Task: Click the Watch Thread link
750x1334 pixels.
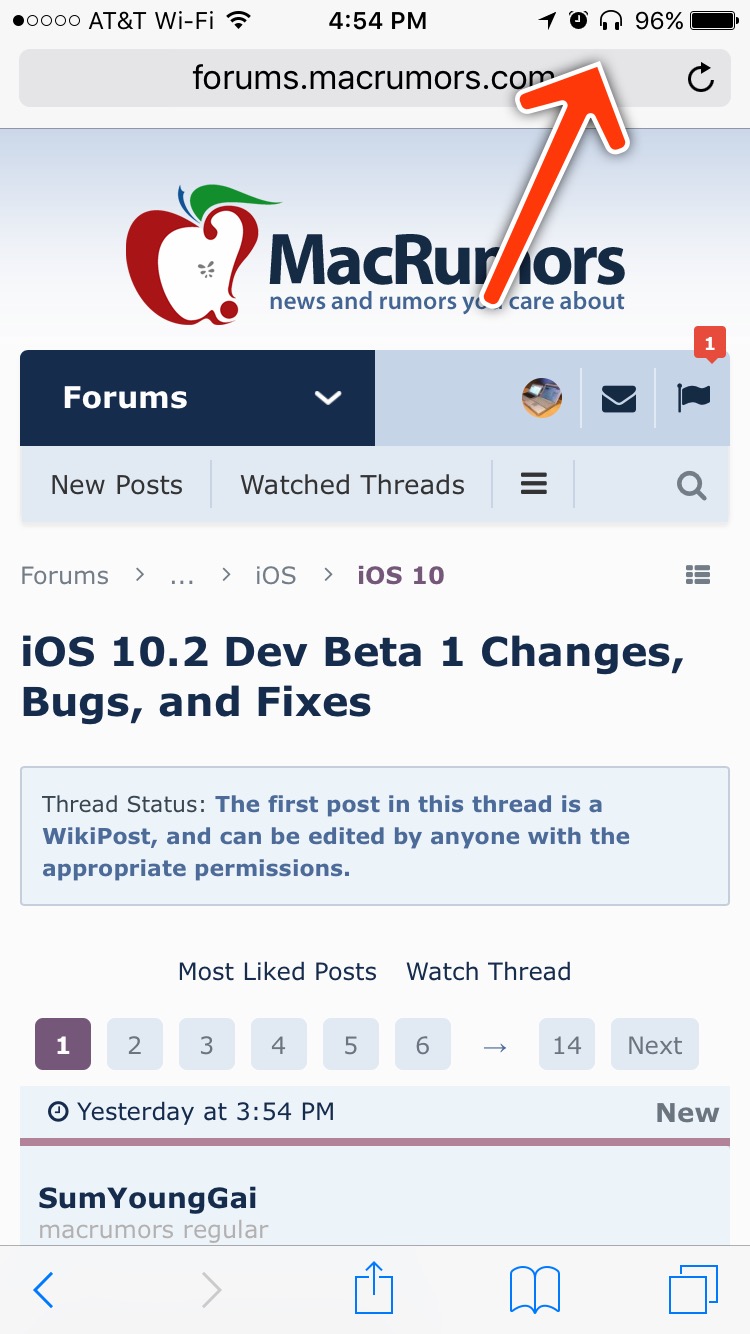Action: pos(488,972)
